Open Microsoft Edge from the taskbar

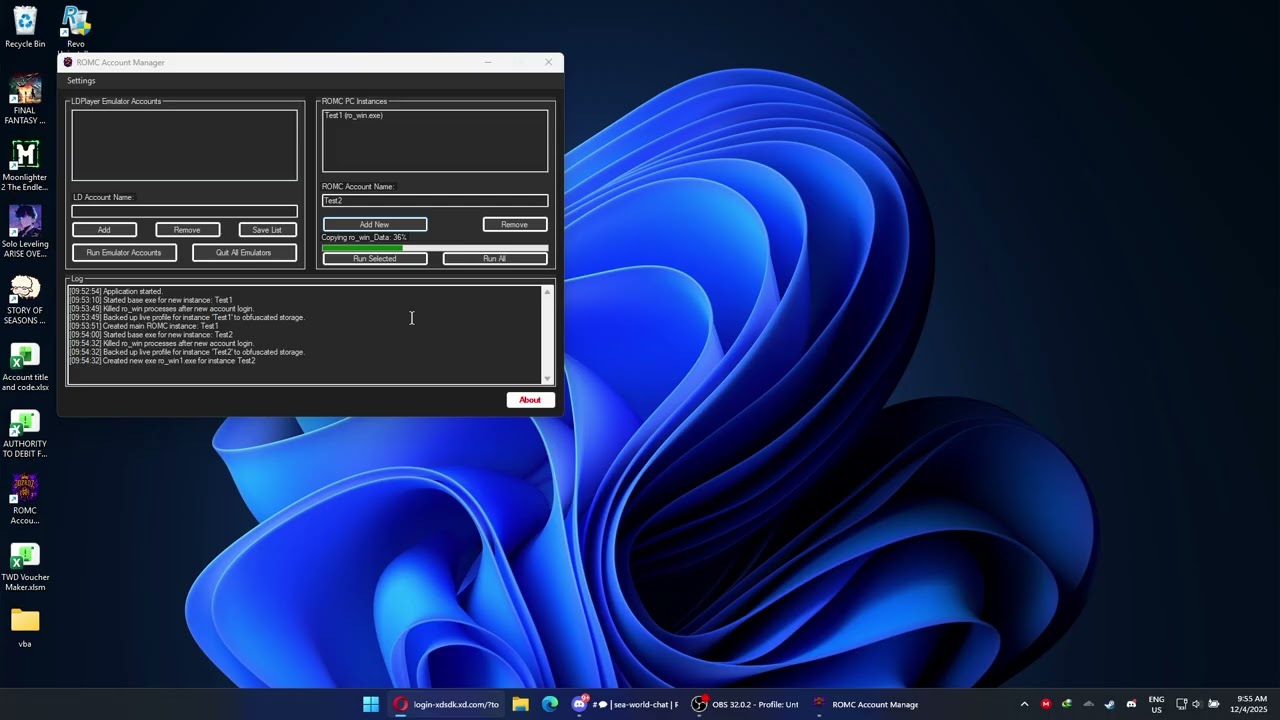click(x=550, y=704)
